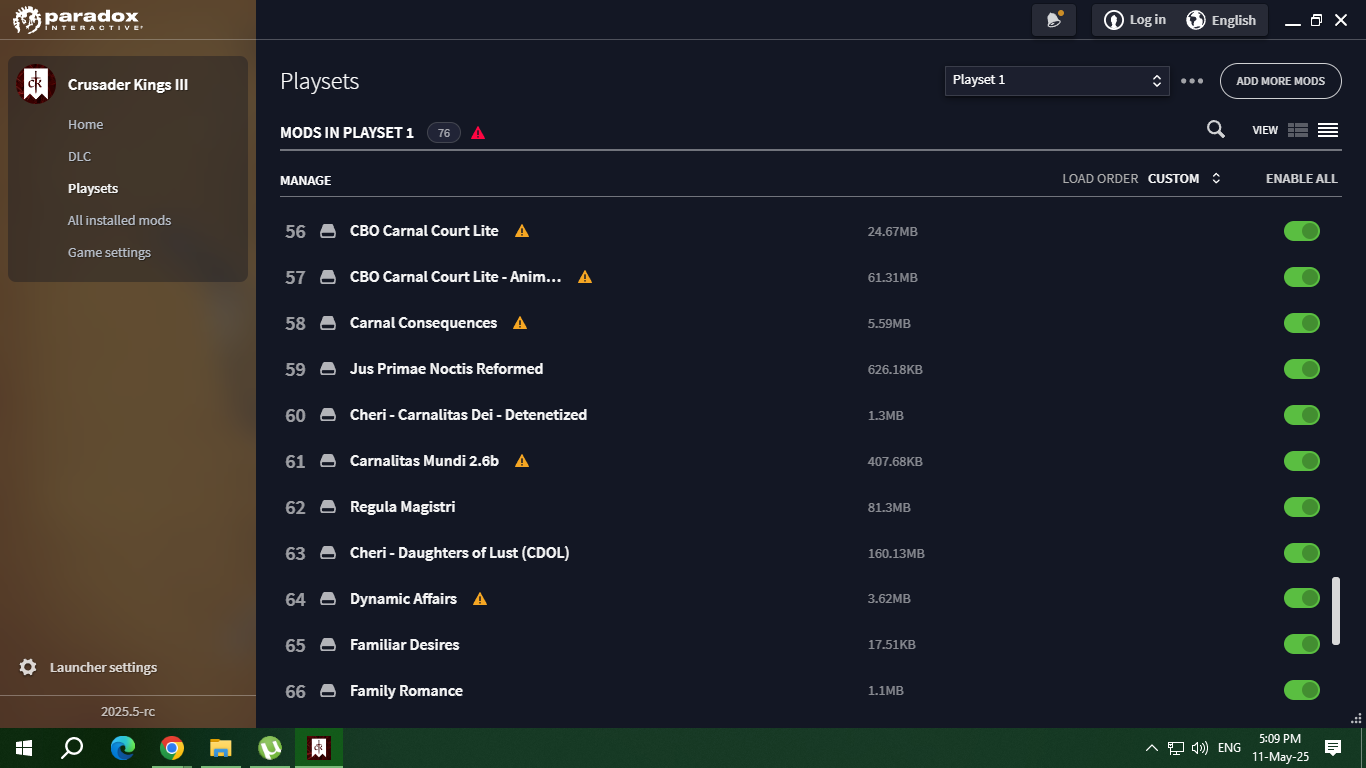The width and height of the screenshot is (1366, 768).
Task: Click the Paradox Interactive logo
Action: (x=78, y=19)
